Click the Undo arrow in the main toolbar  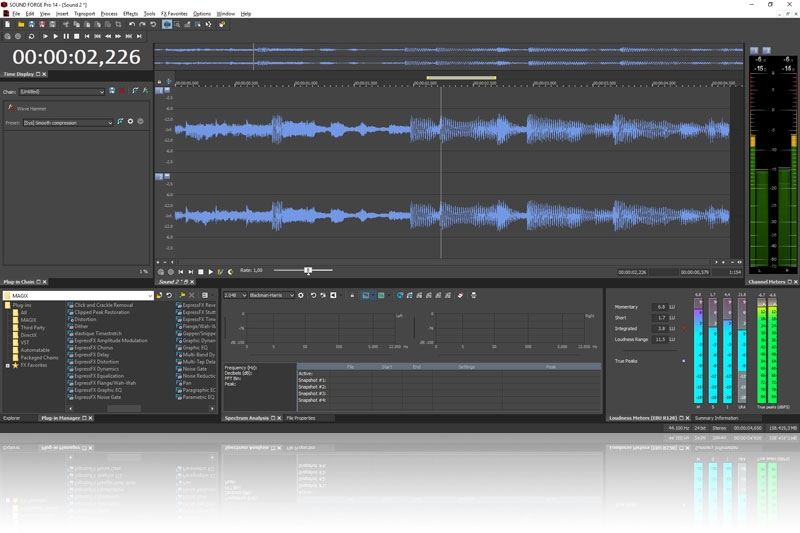click(130, 24)
